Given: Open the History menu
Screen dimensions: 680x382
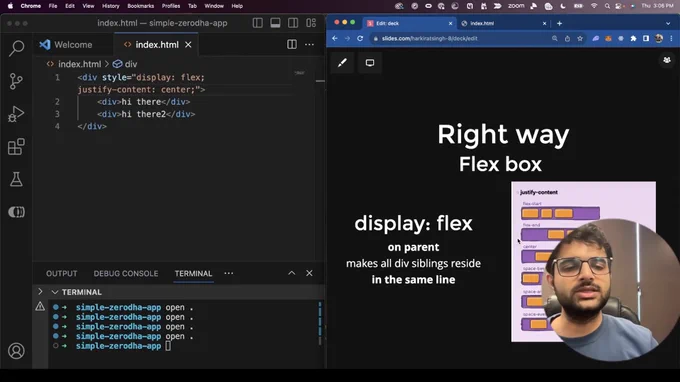Looking at the screenshot, I should (111, 6).
